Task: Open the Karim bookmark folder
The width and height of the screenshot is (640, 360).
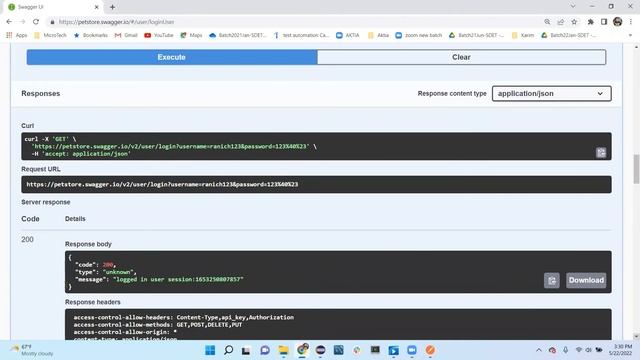Action: tap(523, 35)
